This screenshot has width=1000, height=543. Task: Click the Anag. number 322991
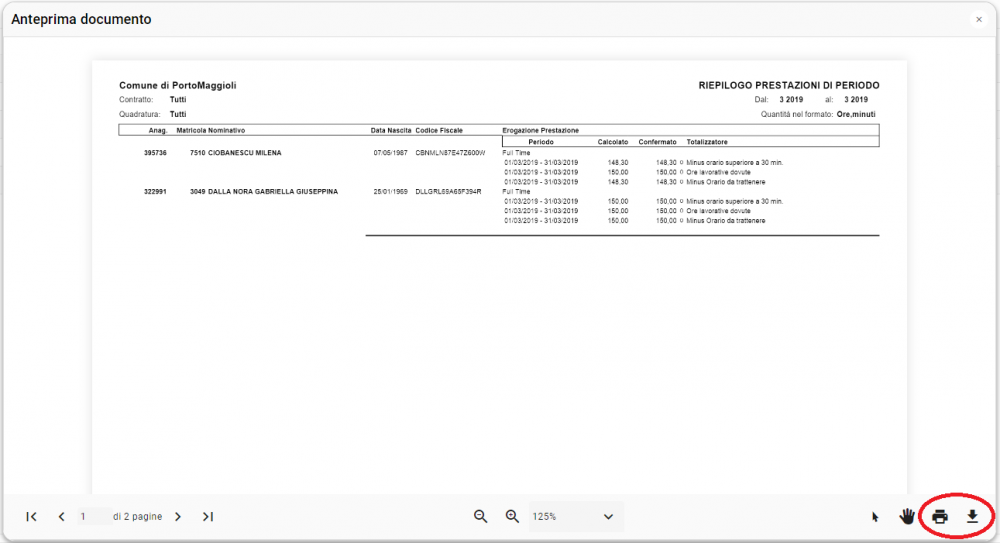click(155, 191)
